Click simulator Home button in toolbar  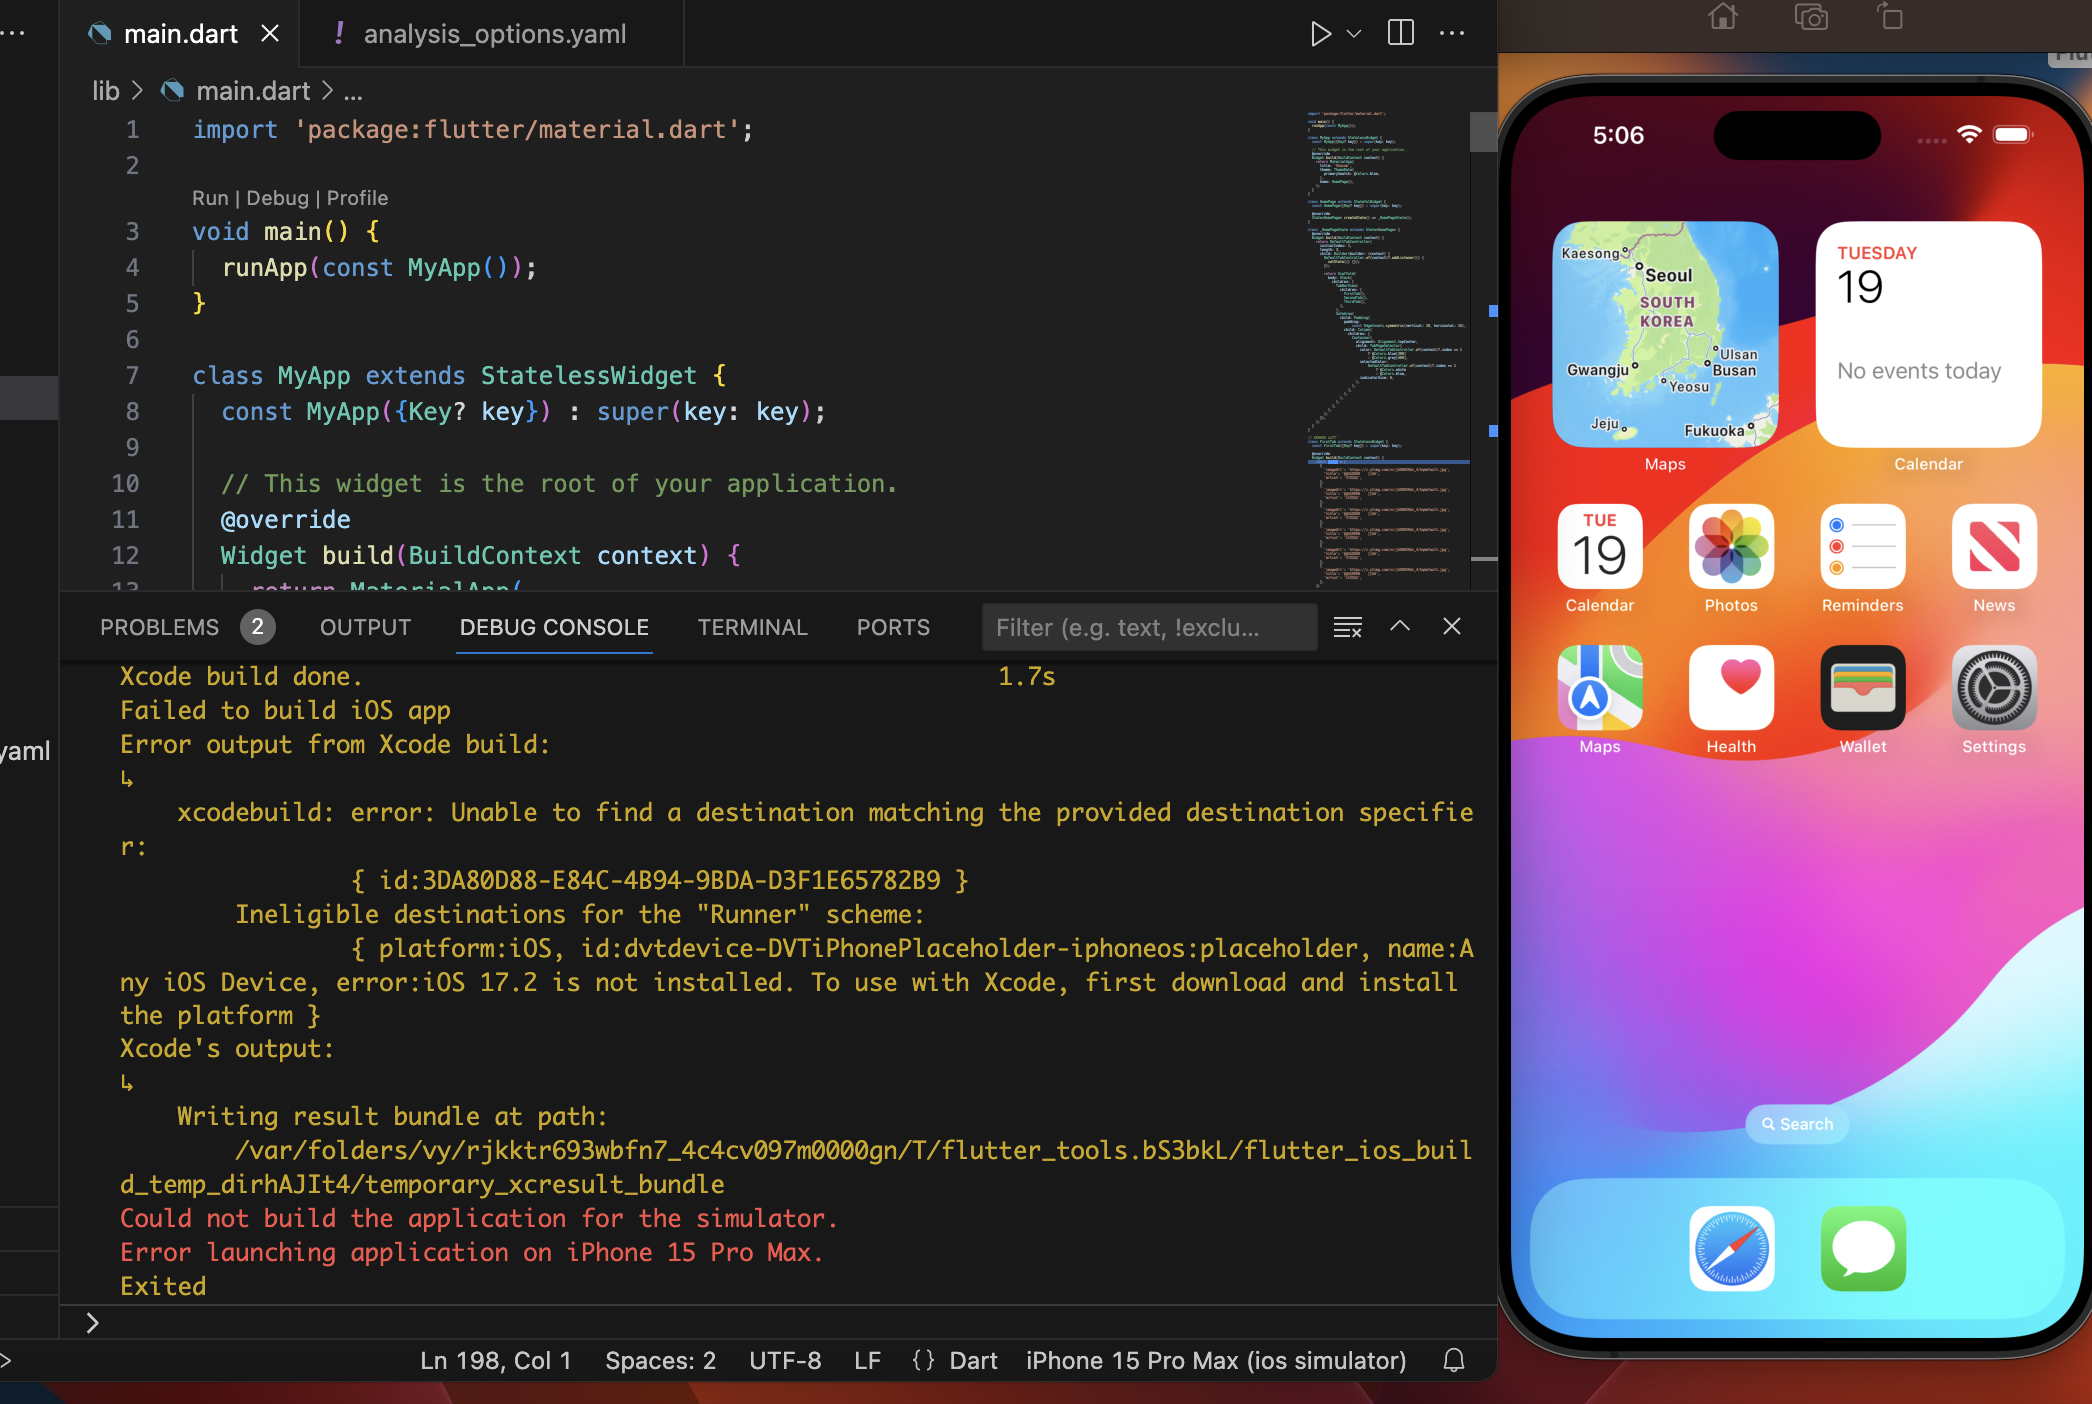click(x=1722, y=17)
